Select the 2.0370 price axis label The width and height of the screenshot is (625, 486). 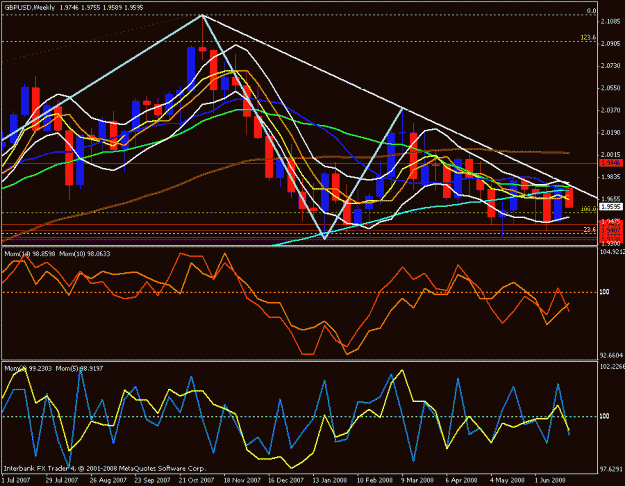[610, 110]
